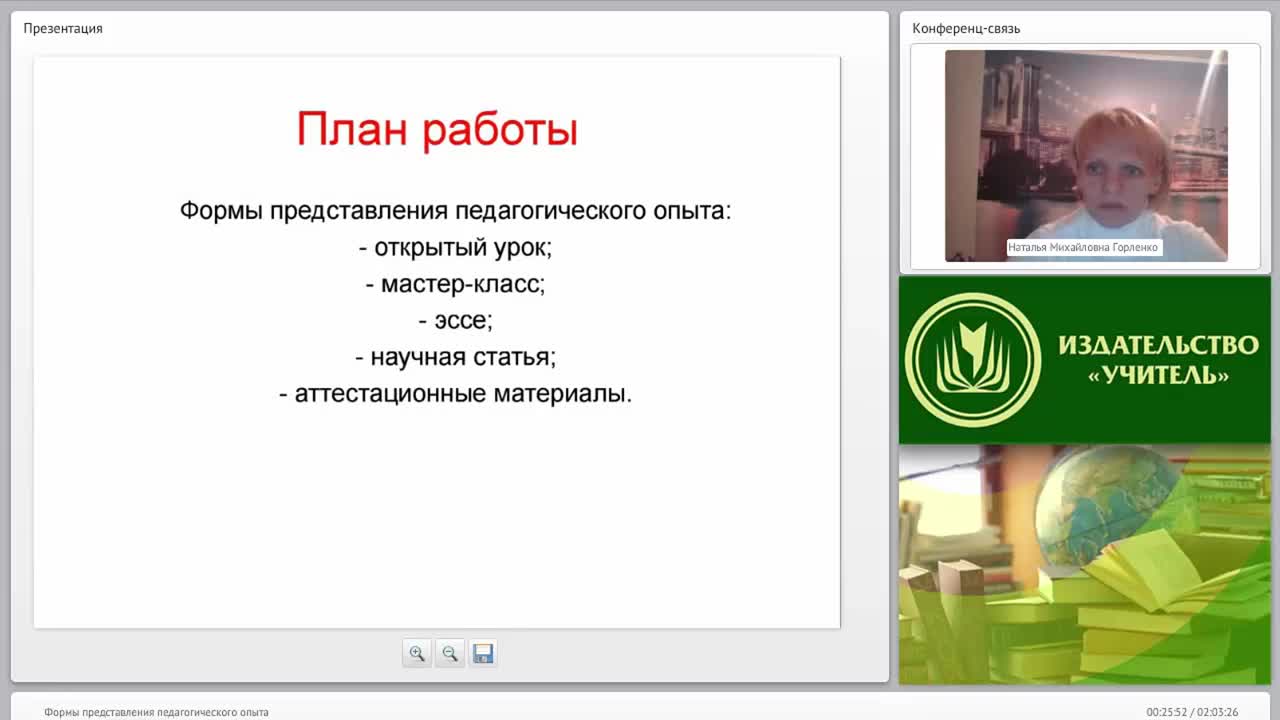This screenshot has width=1280, height=720.
Task: Click the globe and books image
Action: 1084,565
